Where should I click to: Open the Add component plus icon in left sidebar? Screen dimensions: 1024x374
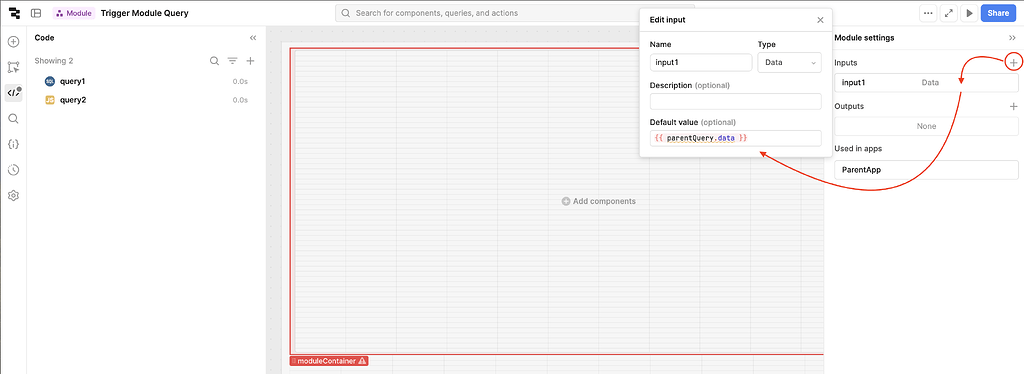(x=13, y=42)
